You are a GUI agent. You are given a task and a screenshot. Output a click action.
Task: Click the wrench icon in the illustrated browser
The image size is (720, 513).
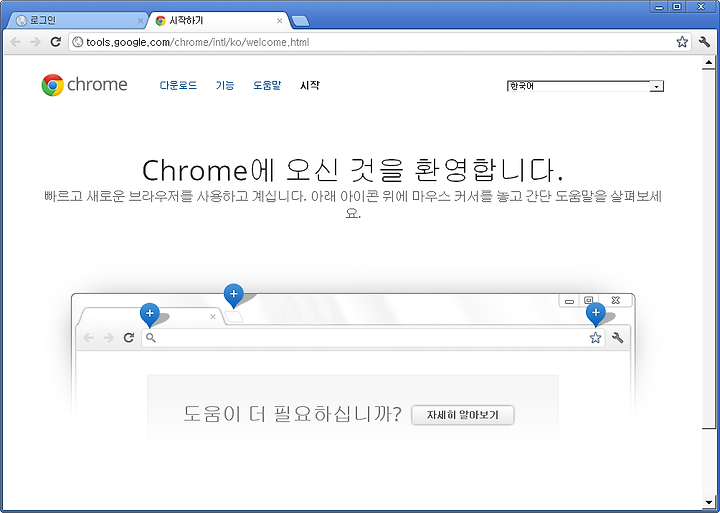(x=618, y=338)
